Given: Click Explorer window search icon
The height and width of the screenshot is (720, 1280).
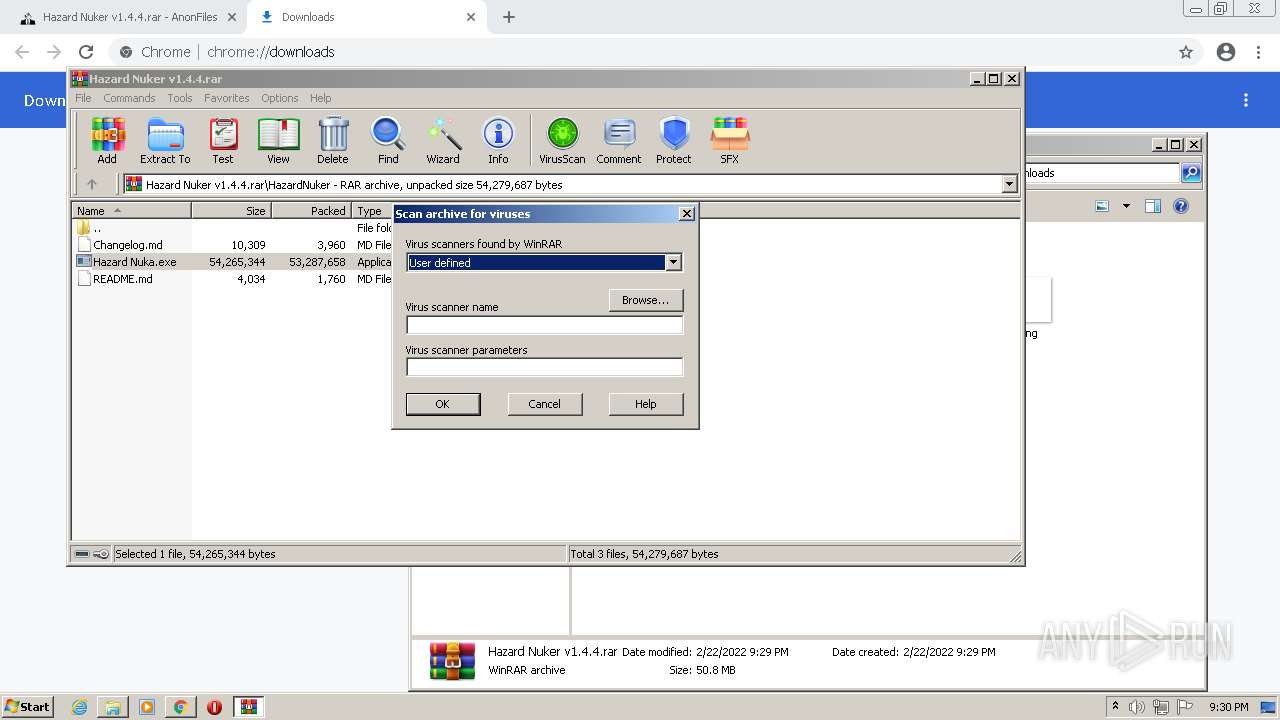Looking at the screenshot, I should click(1191, 173).
